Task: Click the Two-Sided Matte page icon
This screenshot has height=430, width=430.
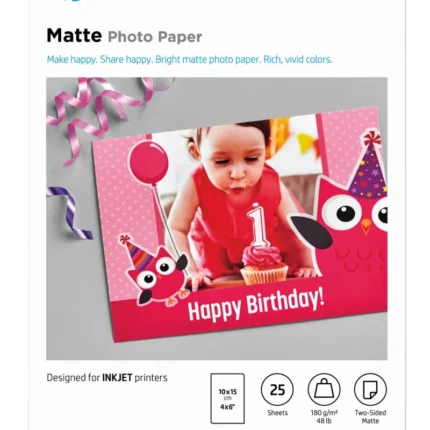Action: point(370,390)
